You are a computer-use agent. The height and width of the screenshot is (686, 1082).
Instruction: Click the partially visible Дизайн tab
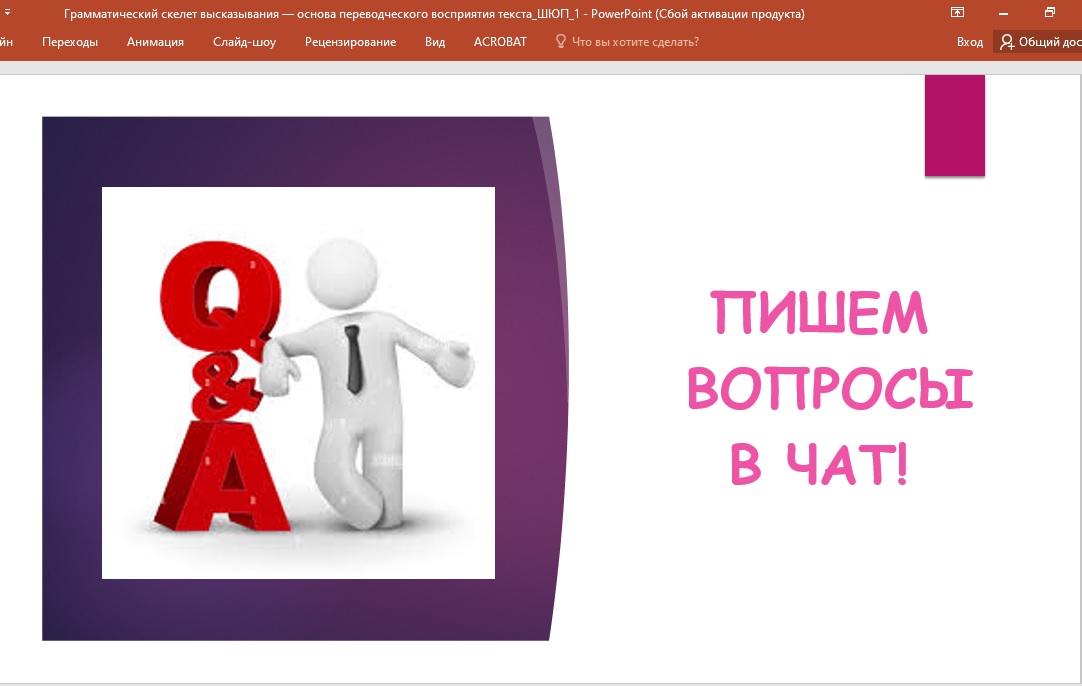6,42
